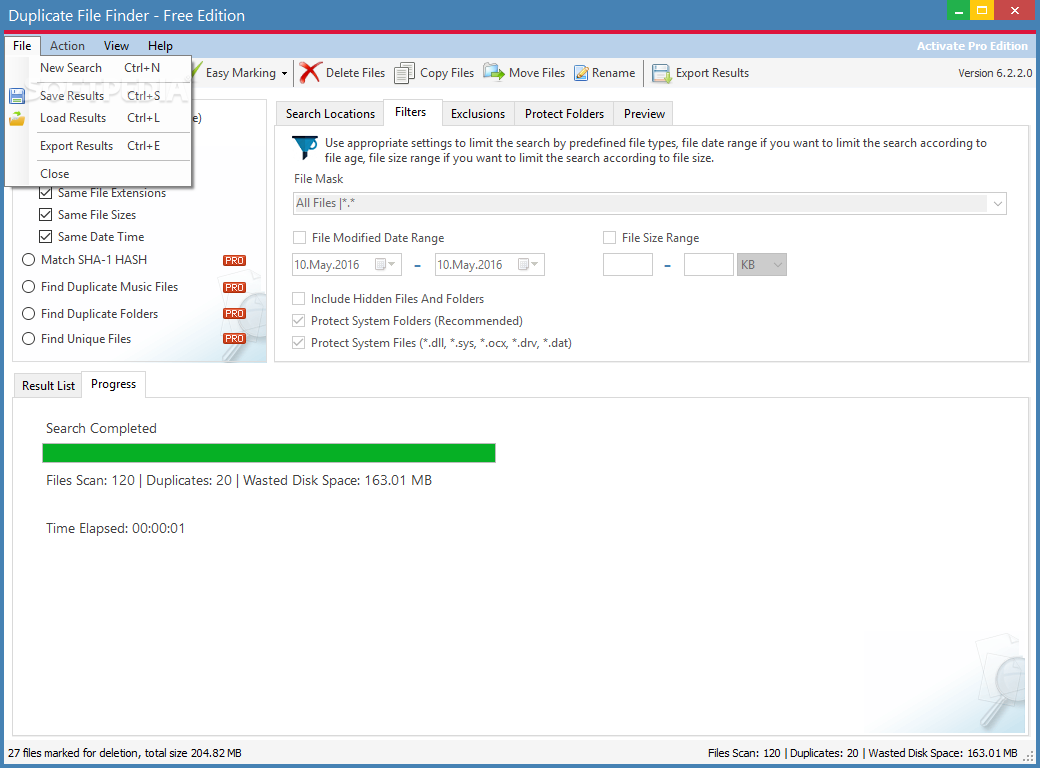1040x768 pixels.
Task: Toggle the Same File Extensions checkbox
Action: tap(46, 193)
